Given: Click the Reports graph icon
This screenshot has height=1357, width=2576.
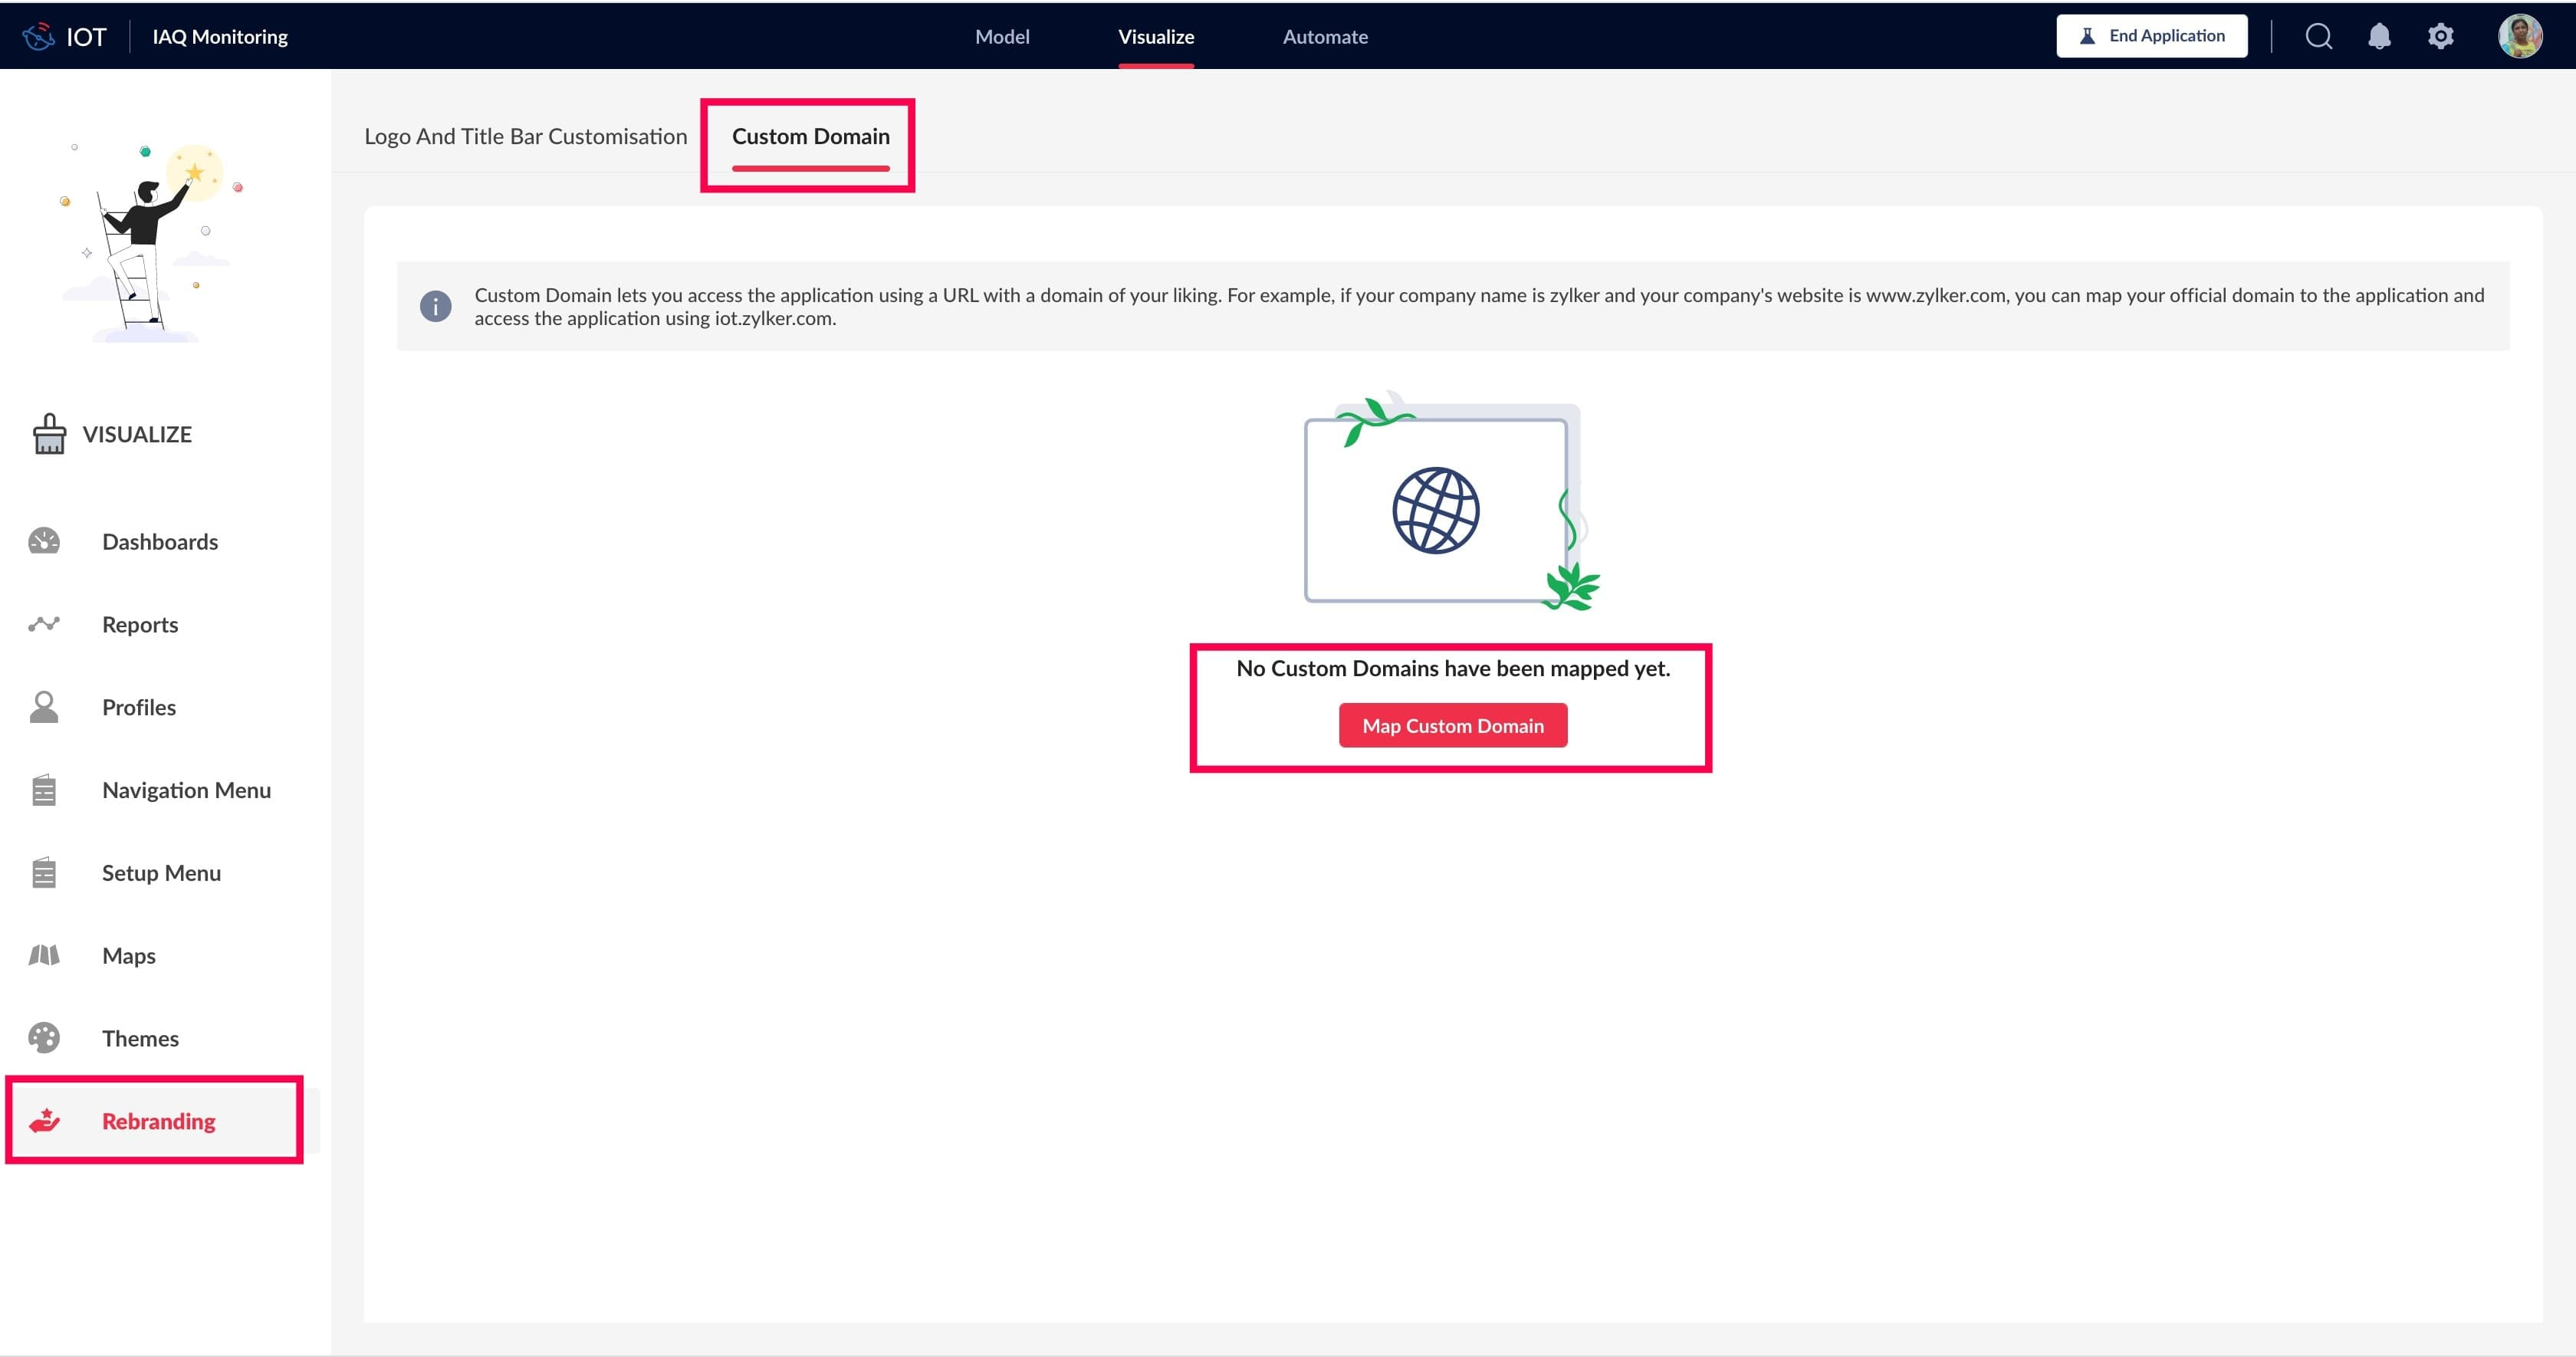Looking at the screenshot, I should point(44,624).
